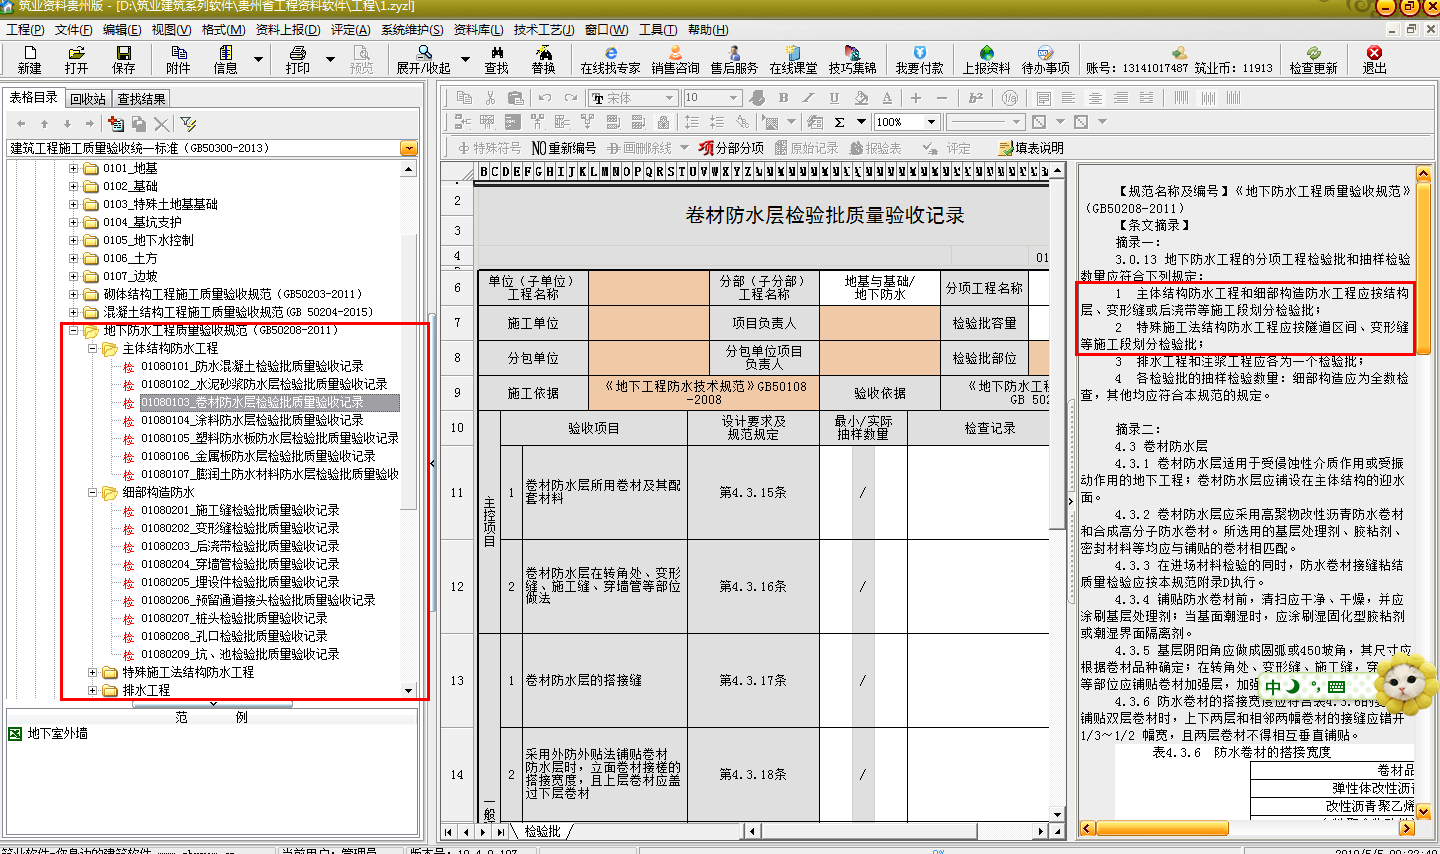Image resolution: width=1440 pixels, height=854 pixels.
Task: Click the NO重新编号 renumber button
Action: coord(563,148)
